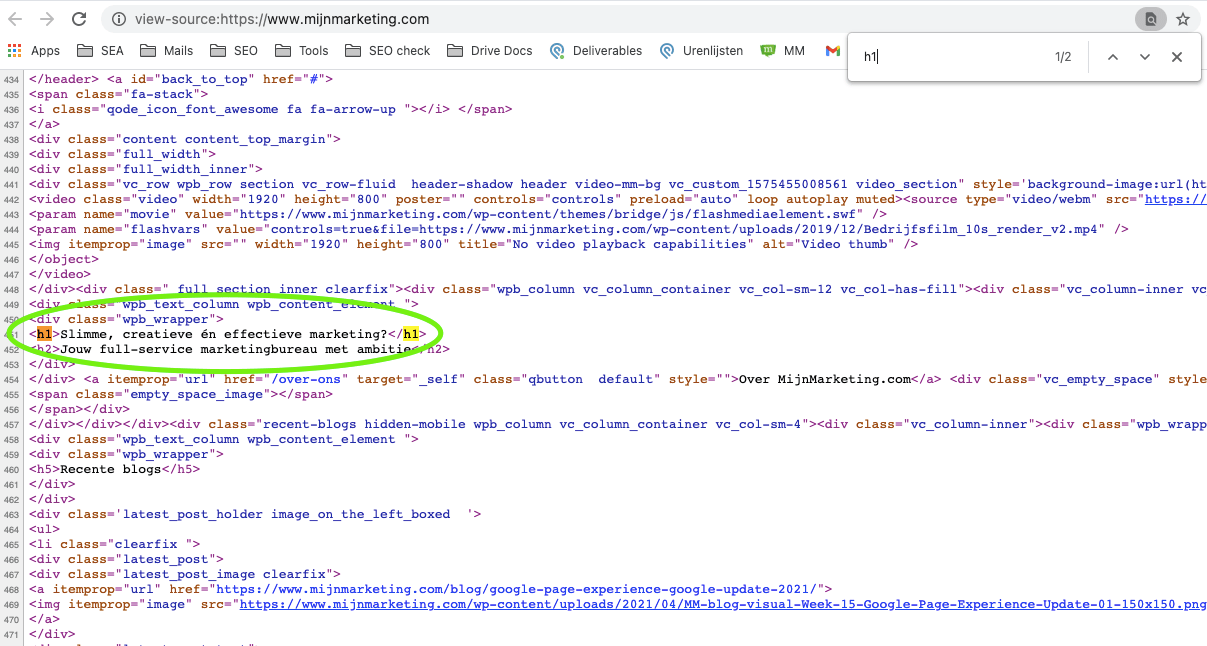Reload the page with the refresh icon
The height and width of the screenshot is (646, 1207).
pyautogui.click(x=79, y=19)
